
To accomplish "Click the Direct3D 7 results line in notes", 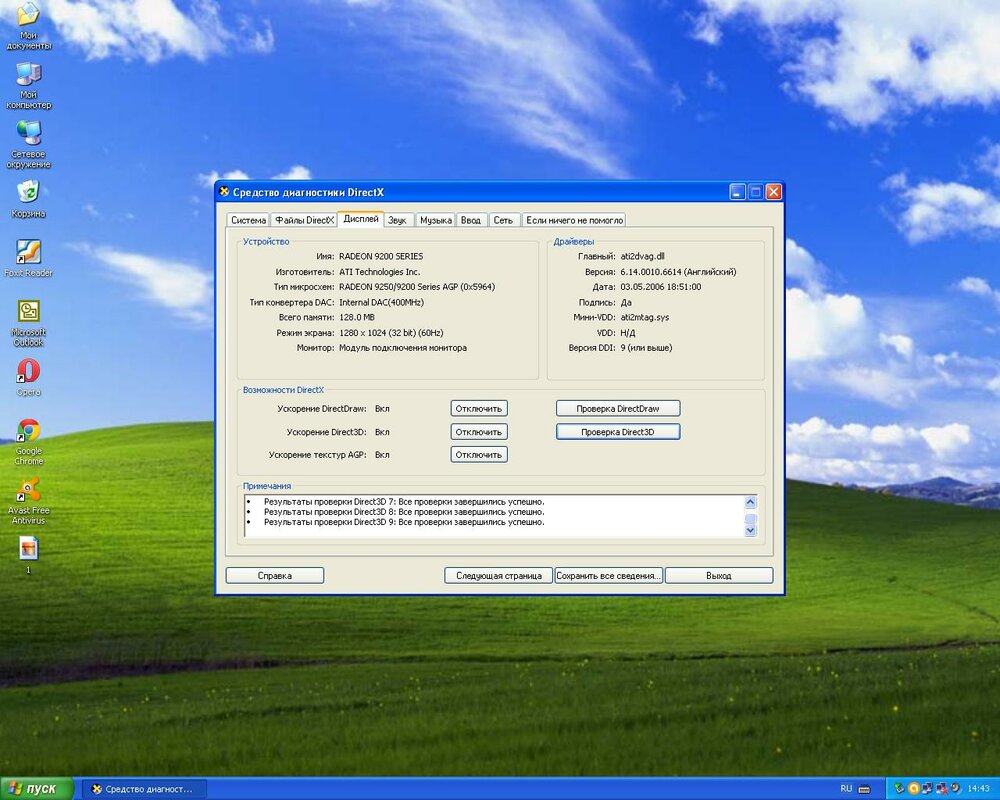I will pyautogui.click(x=404, y=501).
